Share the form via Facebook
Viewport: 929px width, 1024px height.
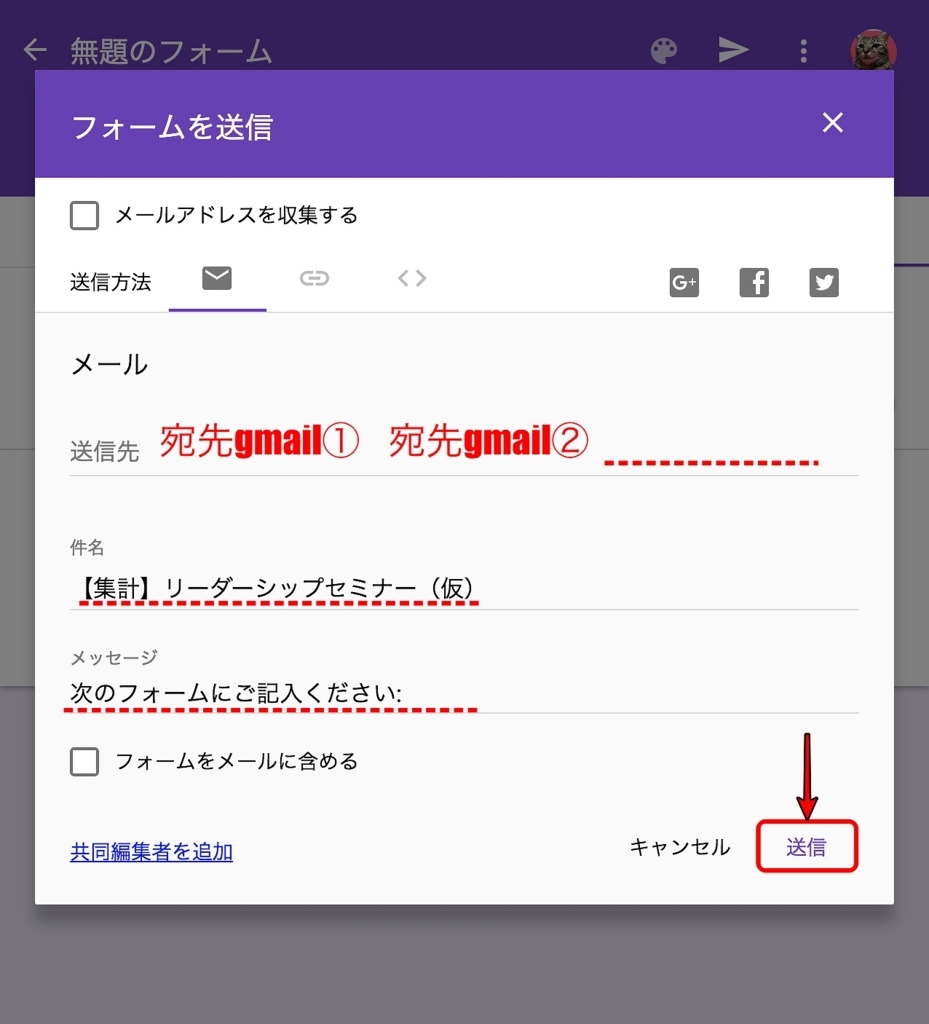click(x=754, y=282)
